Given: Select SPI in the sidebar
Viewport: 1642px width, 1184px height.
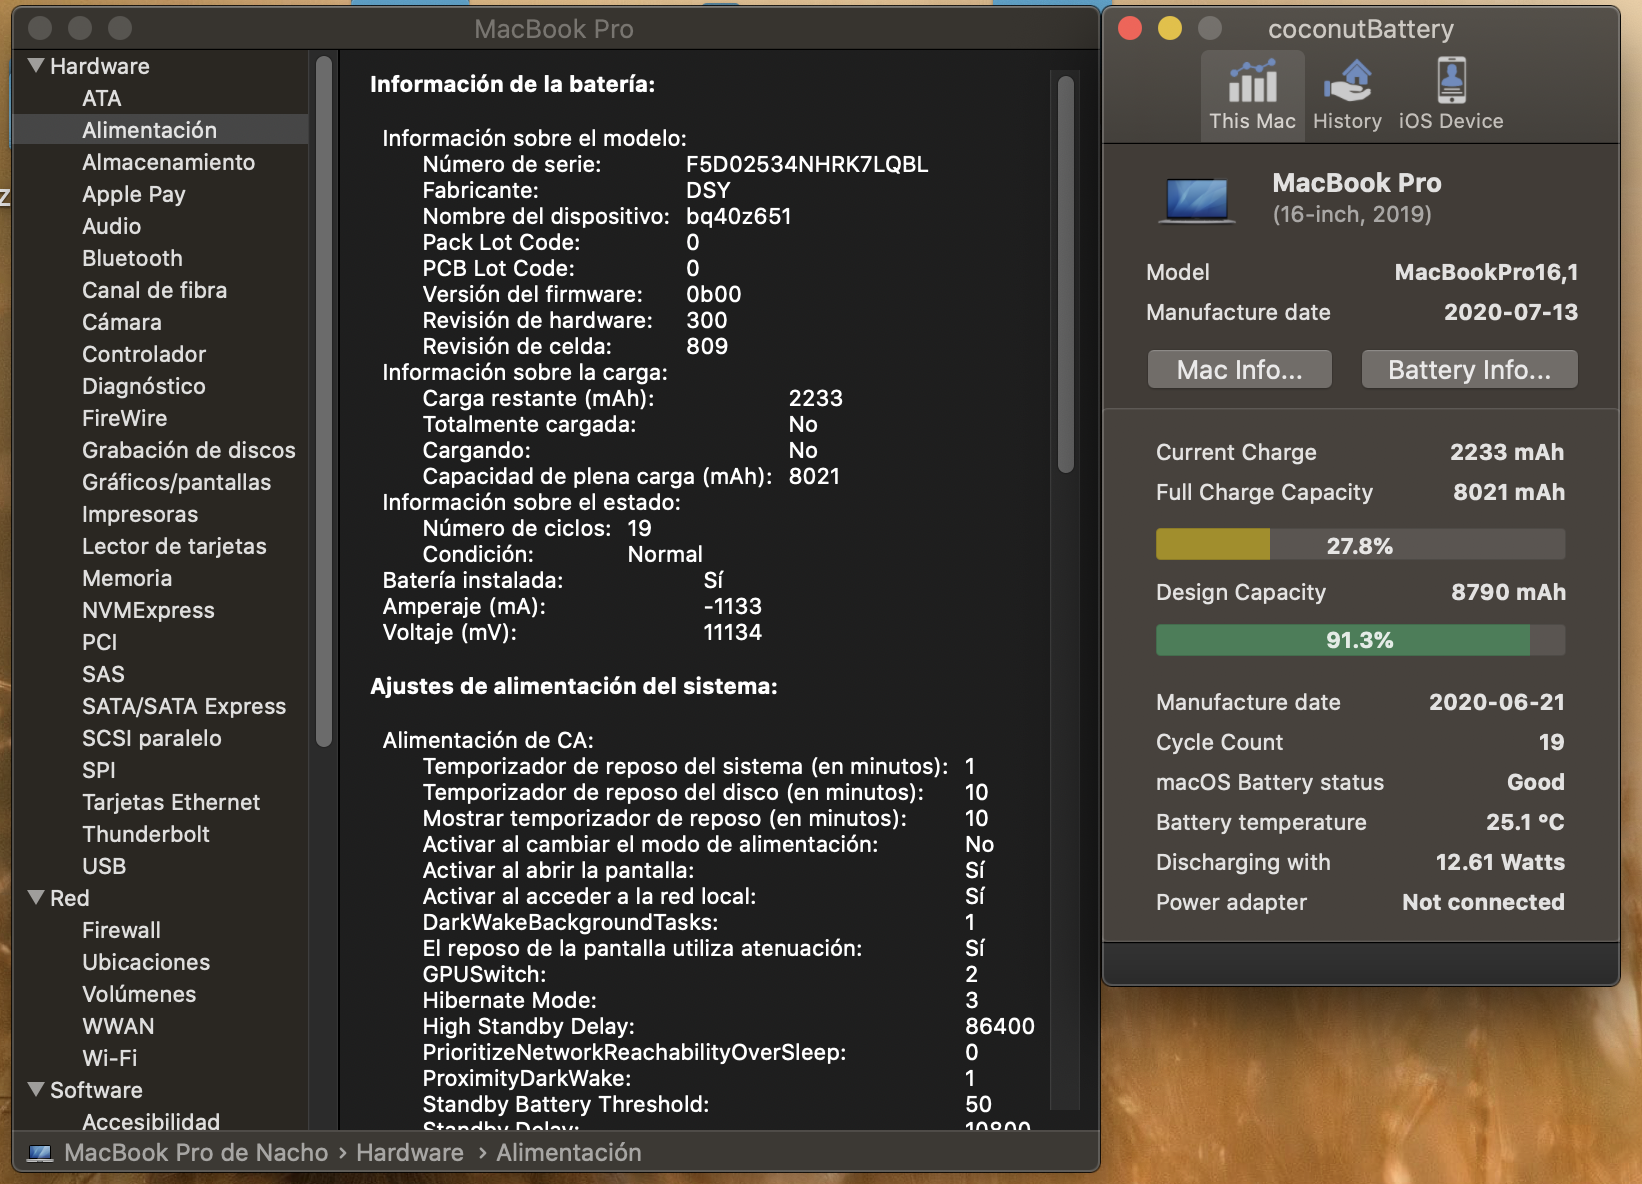Looking at the screenshot, I should [x=98, y=770].
